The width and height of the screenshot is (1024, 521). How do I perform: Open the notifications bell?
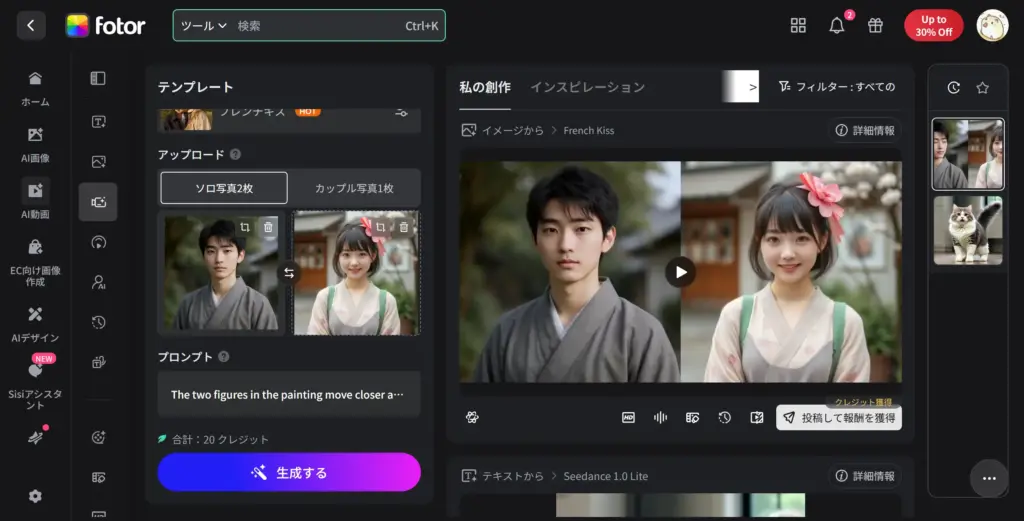coord(837,26)
